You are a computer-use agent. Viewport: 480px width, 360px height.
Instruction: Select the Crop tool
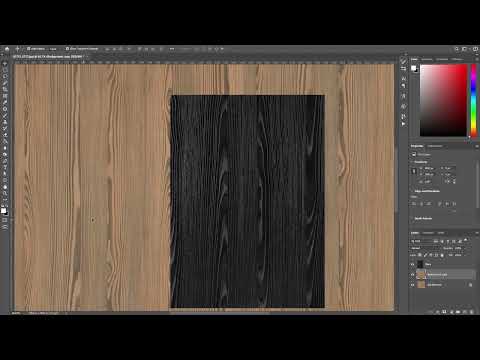point(5,89)
